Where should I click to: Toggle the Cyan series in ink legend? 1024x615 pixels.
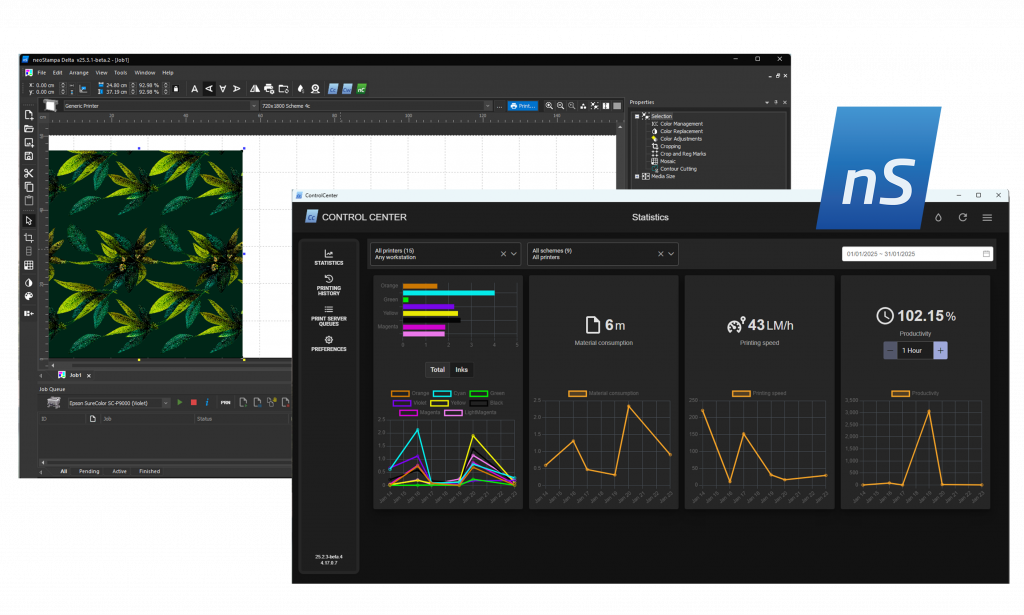440,394
